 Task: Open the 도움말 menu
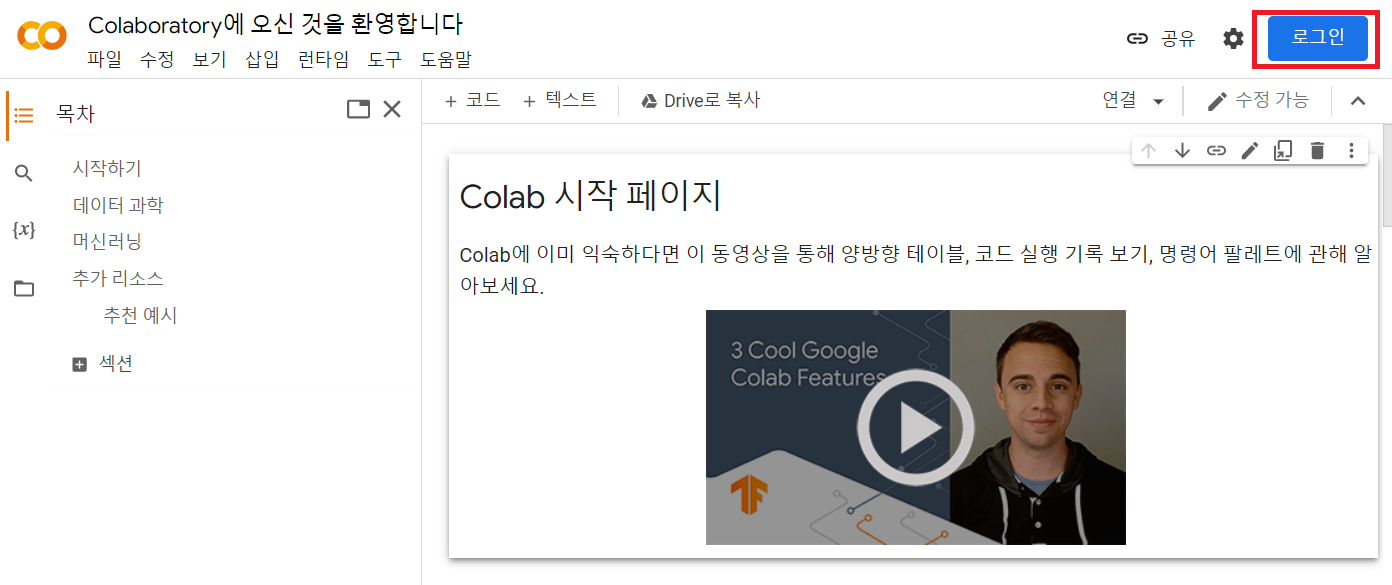[446, 59]
